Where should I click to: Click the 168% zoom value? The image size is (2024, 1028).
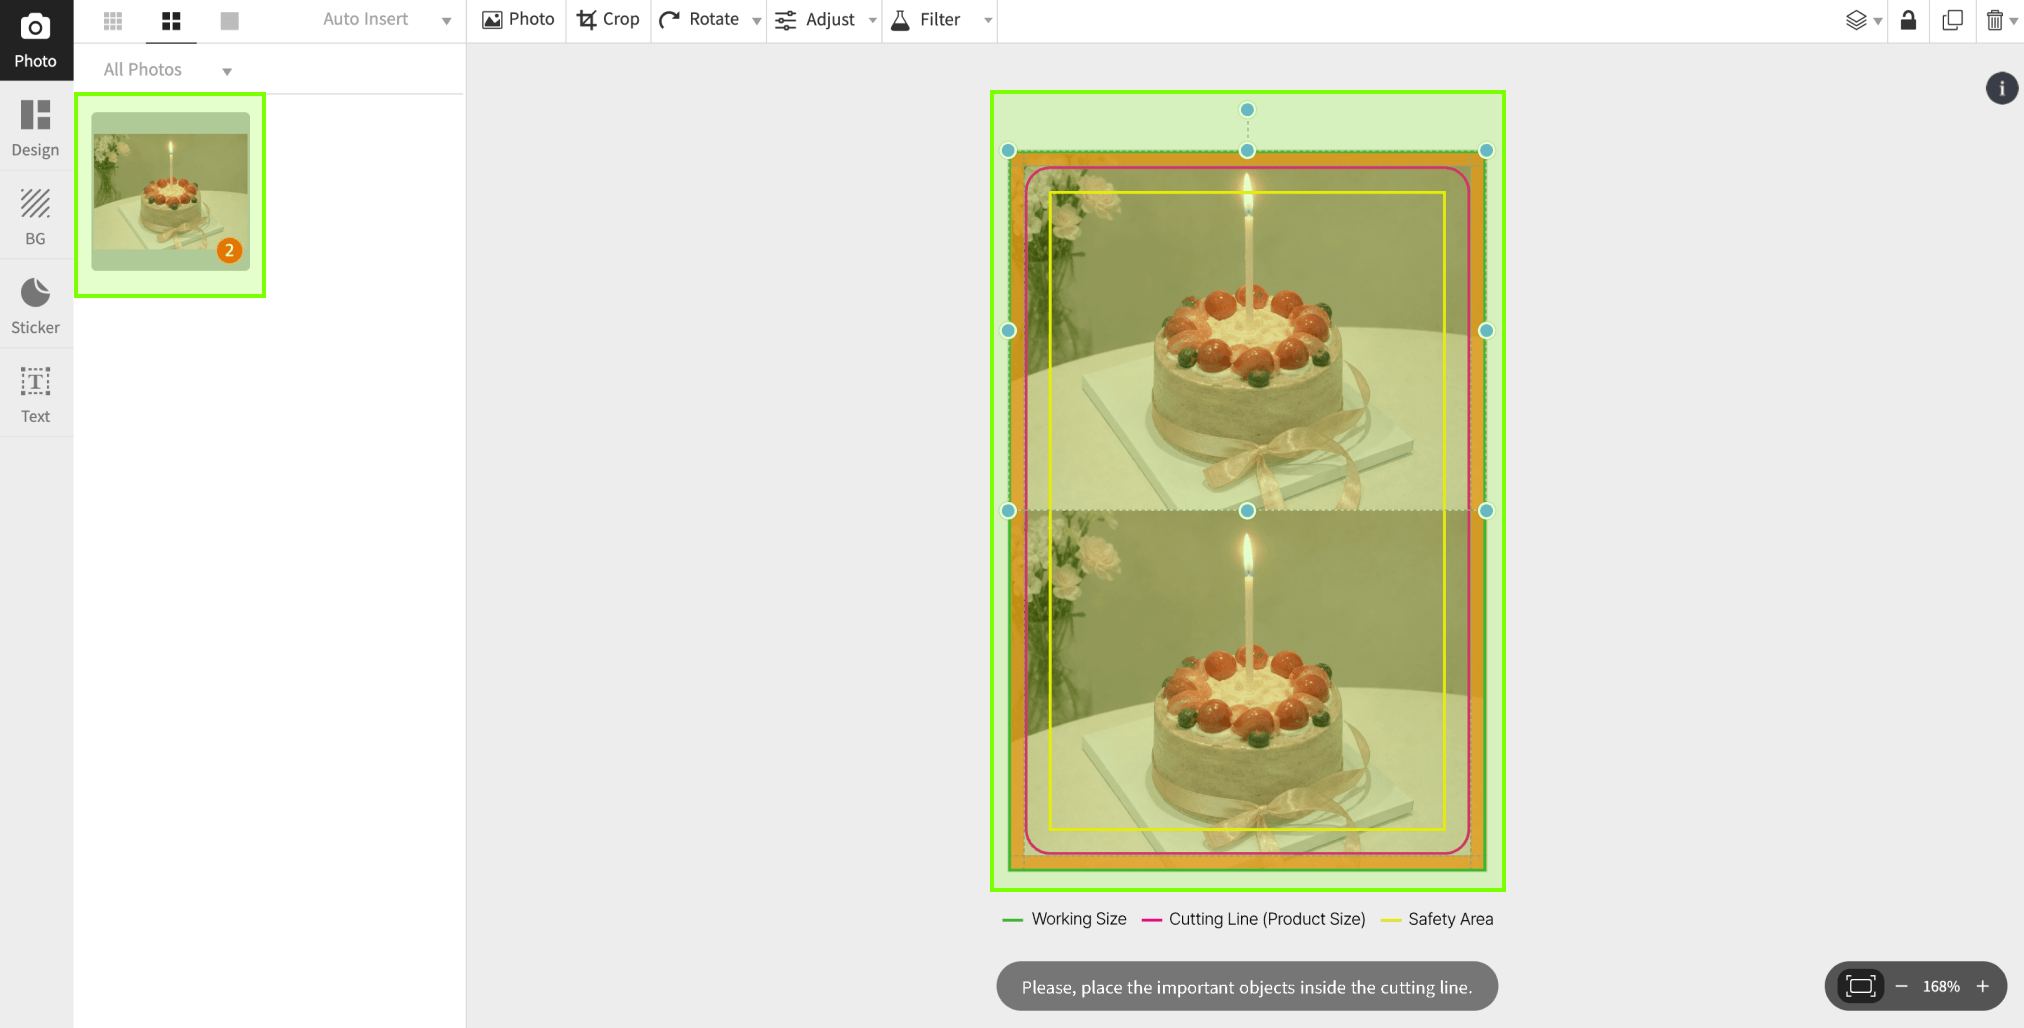[x=1941, y=986]
